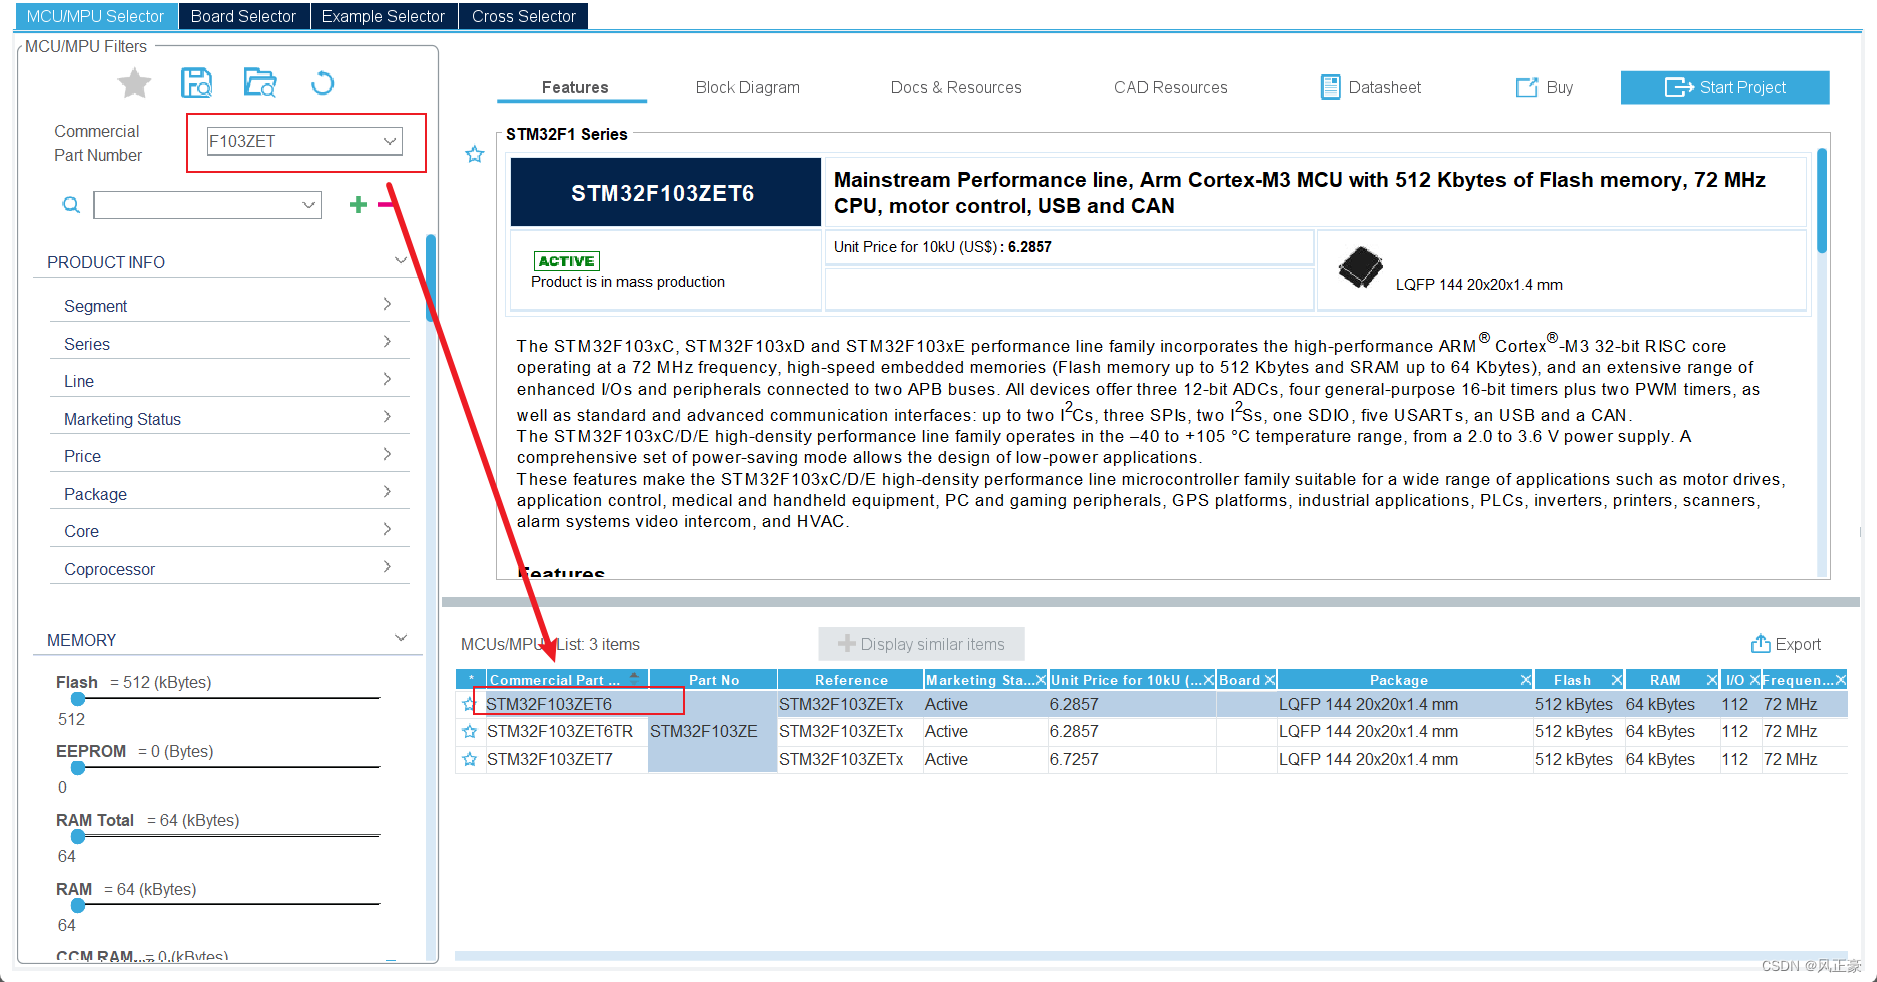Click the LQFP package chip image
1877x982 pixels.
click(1360, 267)
